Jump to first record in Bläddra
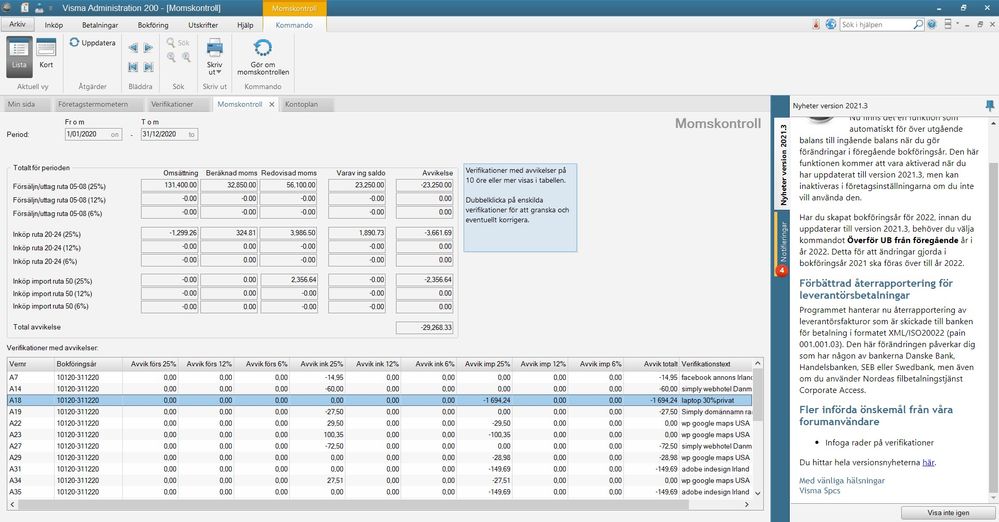 click(x=133, y=67)
